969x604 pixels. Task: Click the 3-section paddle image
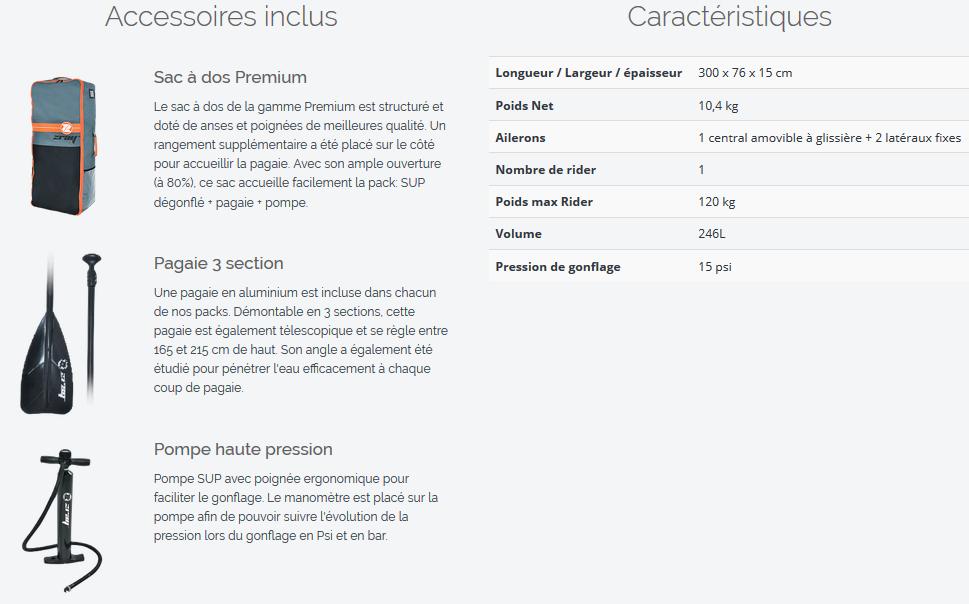point(61,333)
